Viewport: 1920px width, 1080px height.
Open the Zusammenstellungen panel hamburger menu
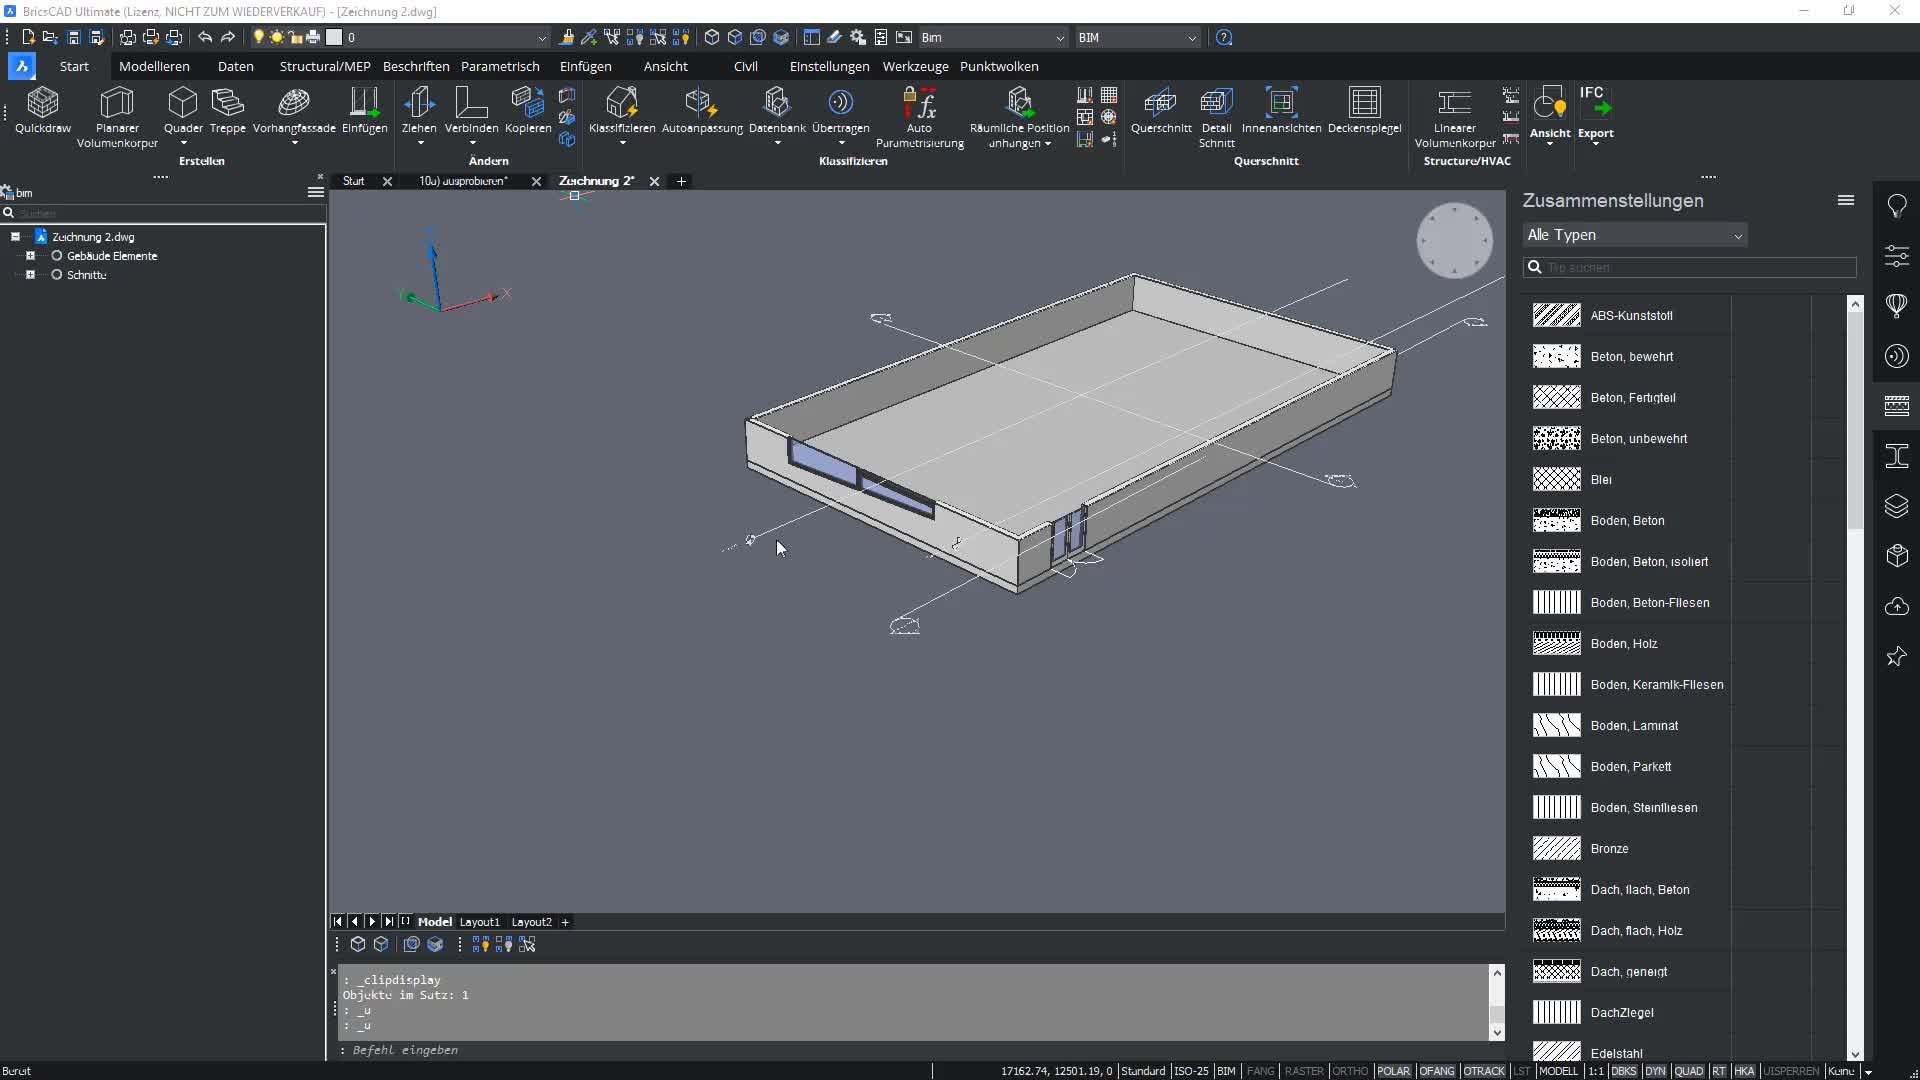[1846, 200]
